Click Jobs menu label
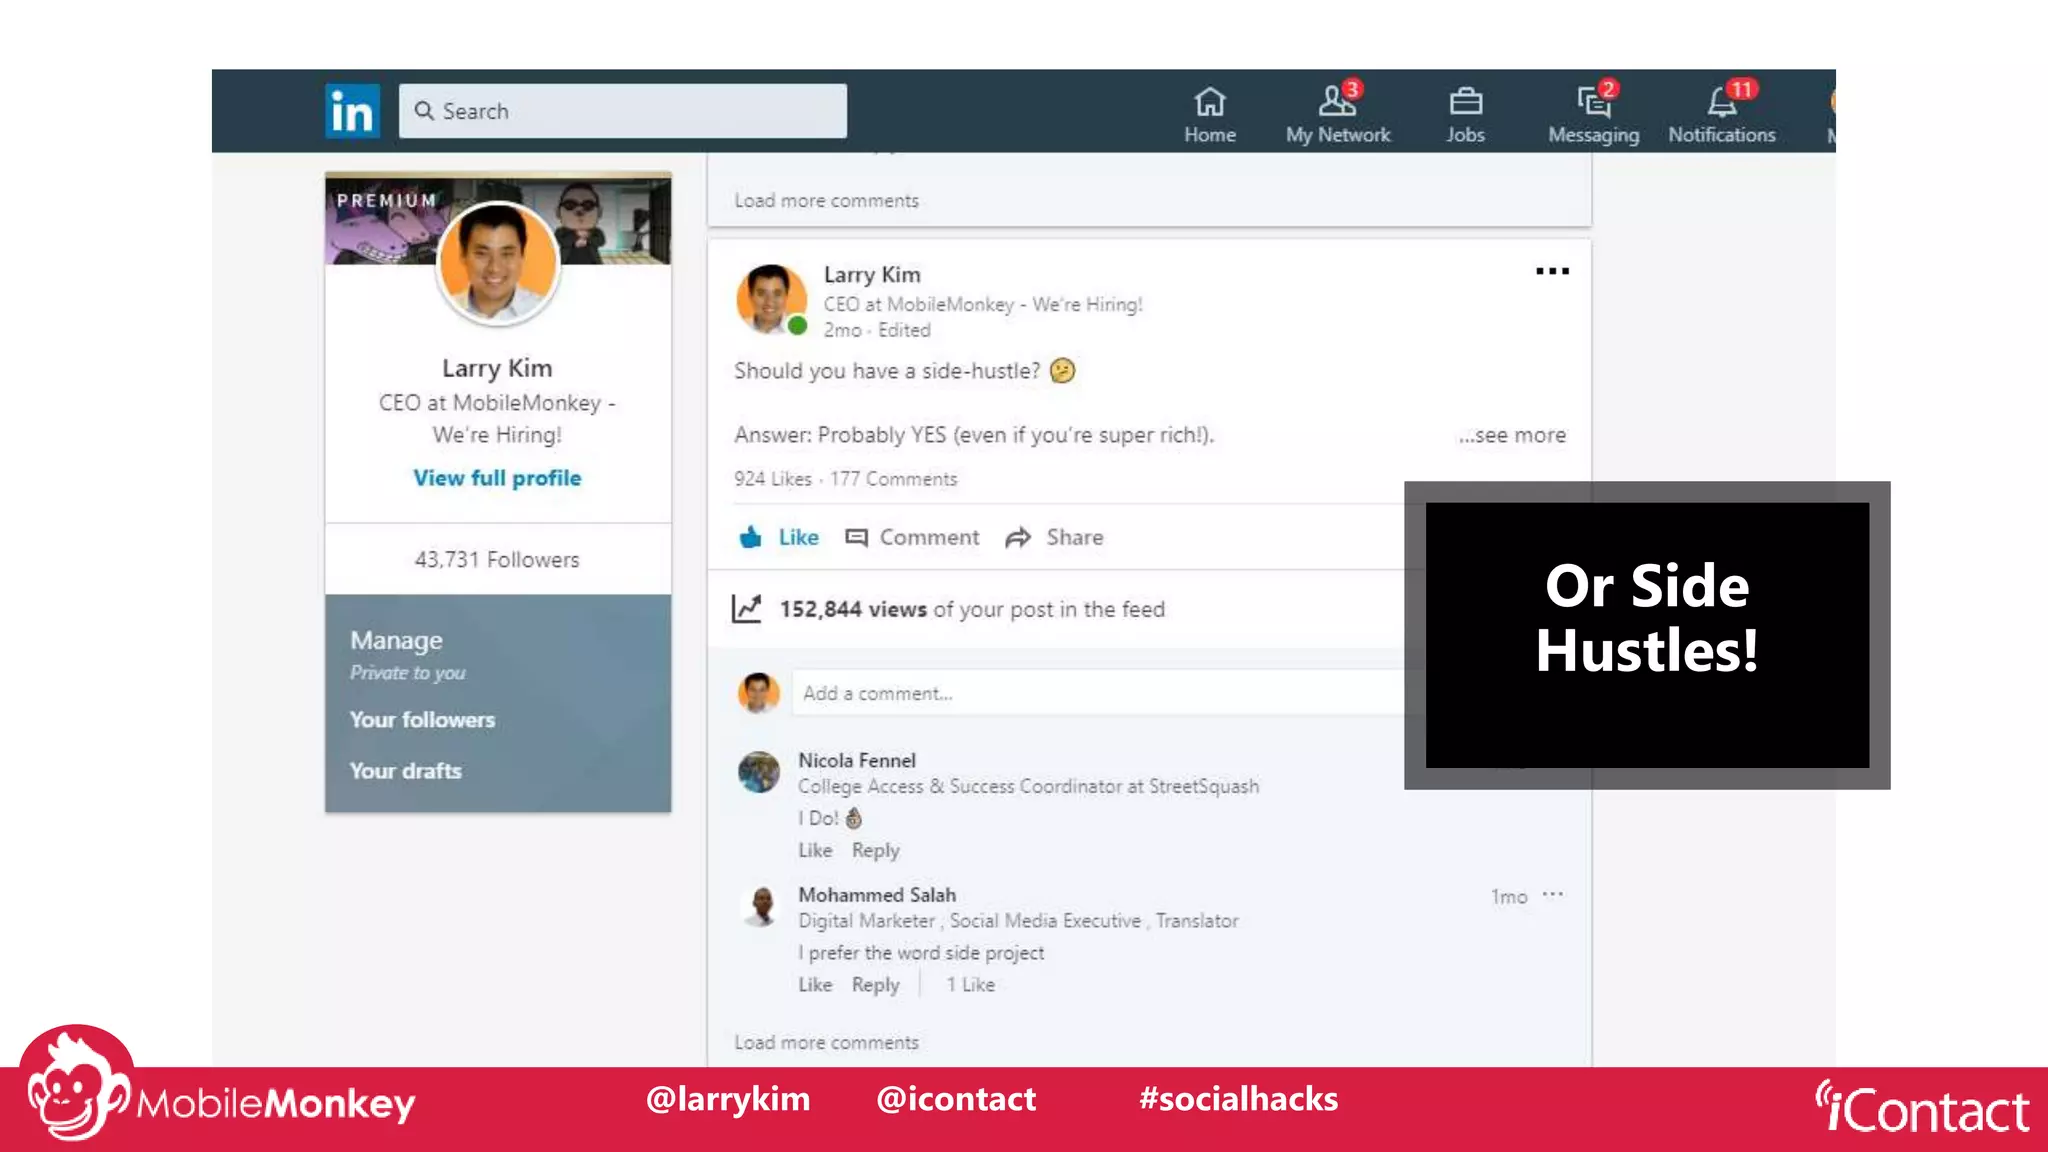This screenshot has height=1152, width=2048. coord(1465,134)
